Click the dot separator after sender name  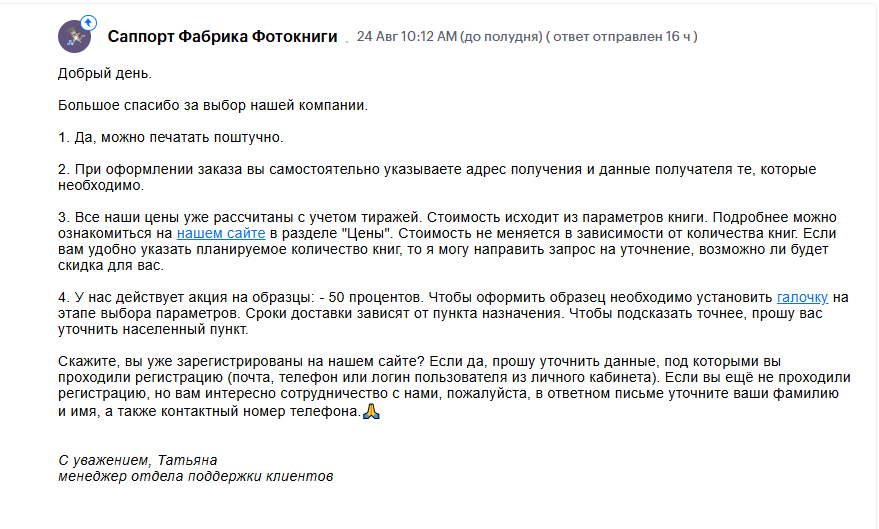coord(347,41)
